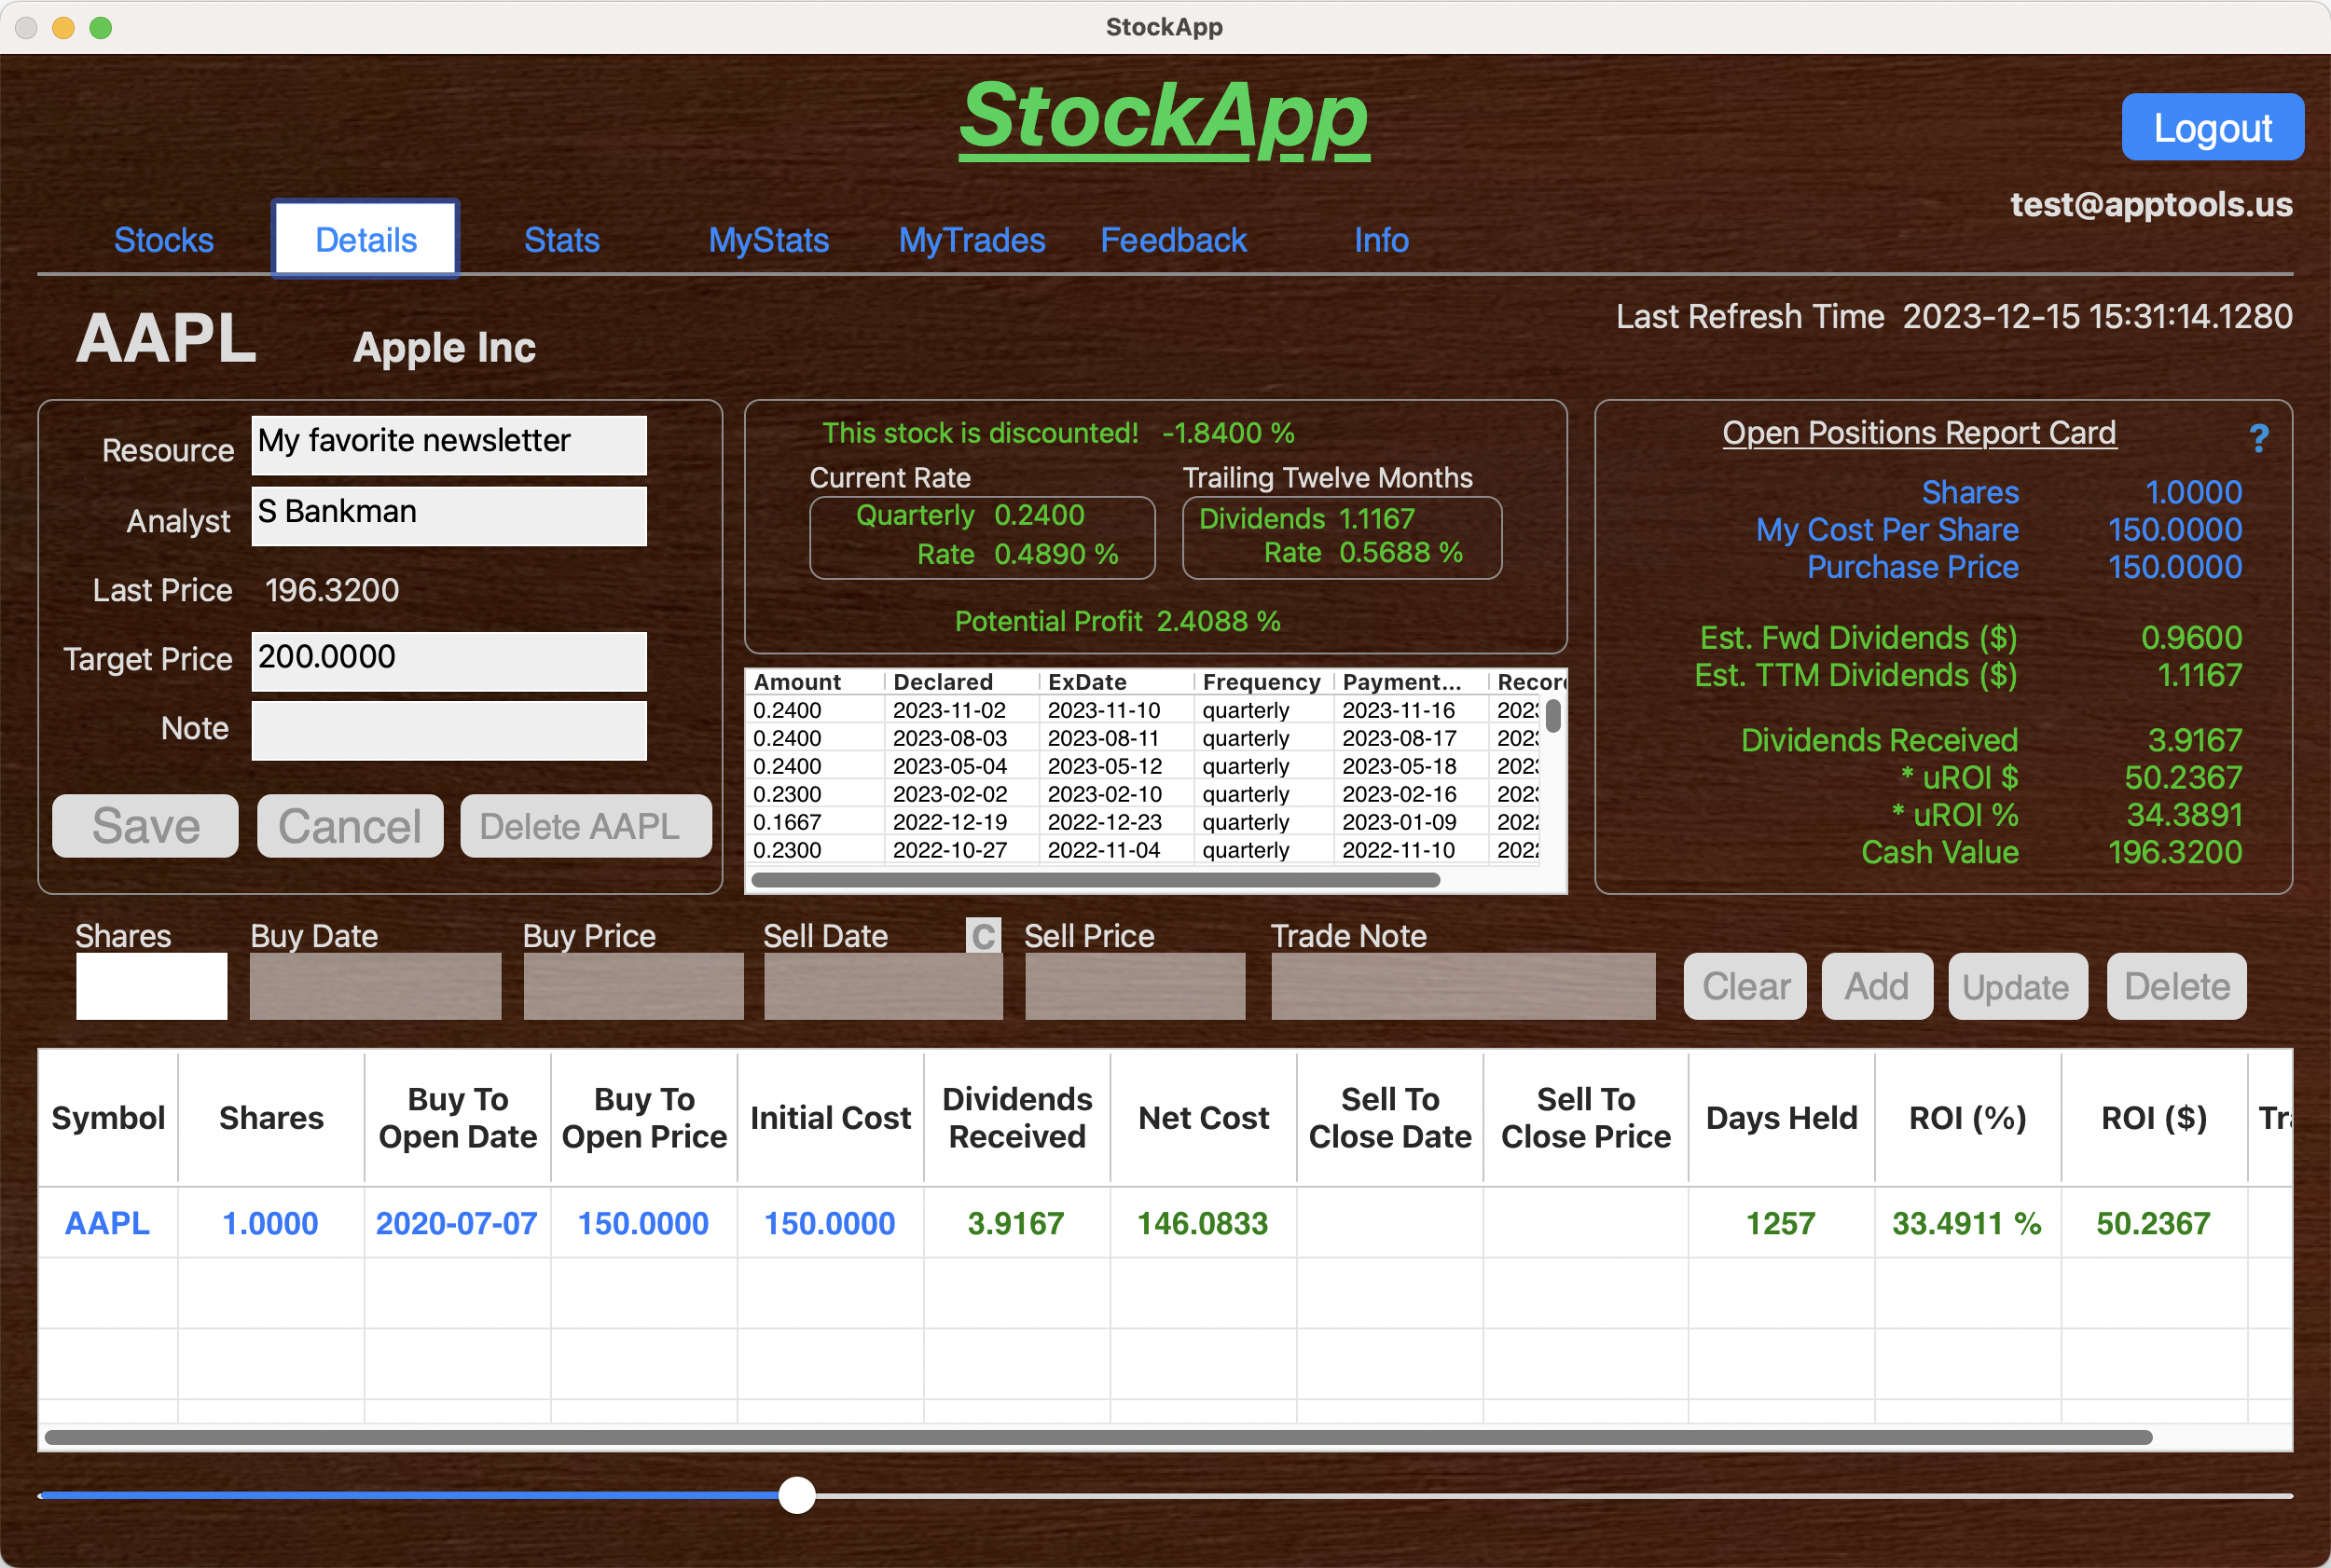Click the Resource input field
2331x1568 pixels.
(449, 445)
